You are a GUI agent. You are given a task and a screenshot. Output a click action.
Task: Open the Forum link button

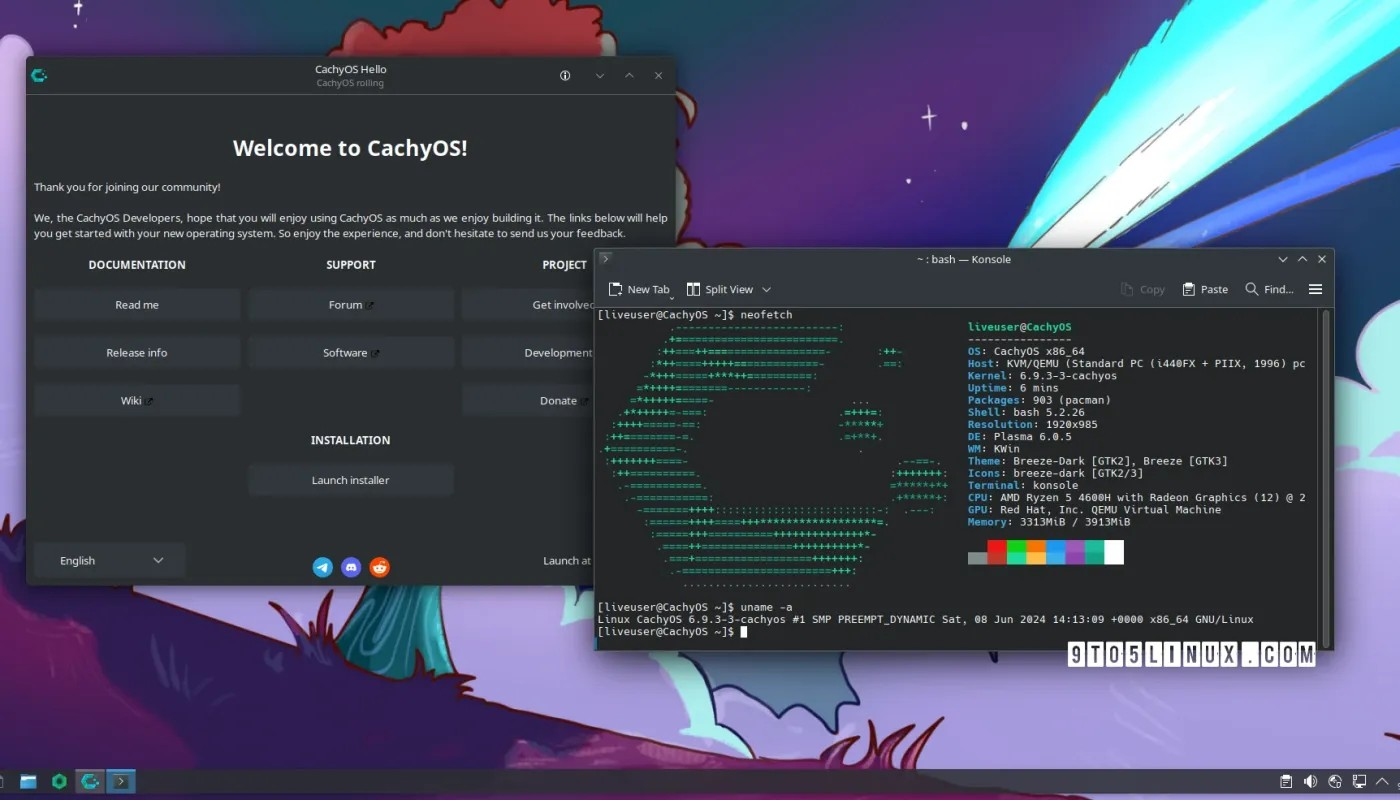point(351,305)
